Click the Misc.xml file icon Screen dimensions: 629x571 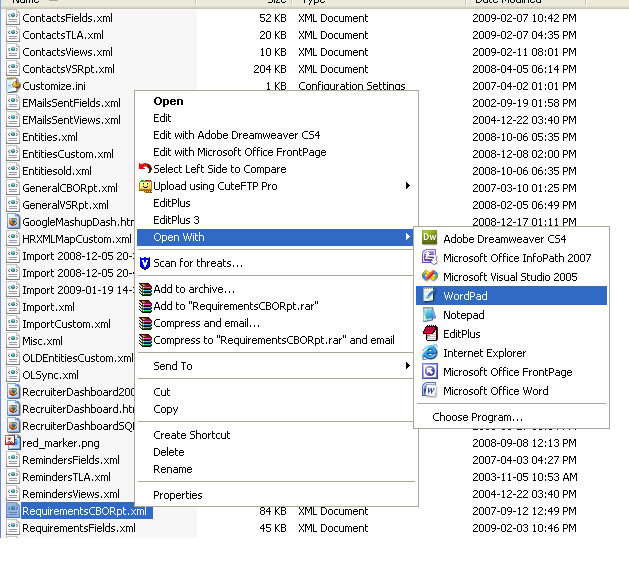(13, 341)
